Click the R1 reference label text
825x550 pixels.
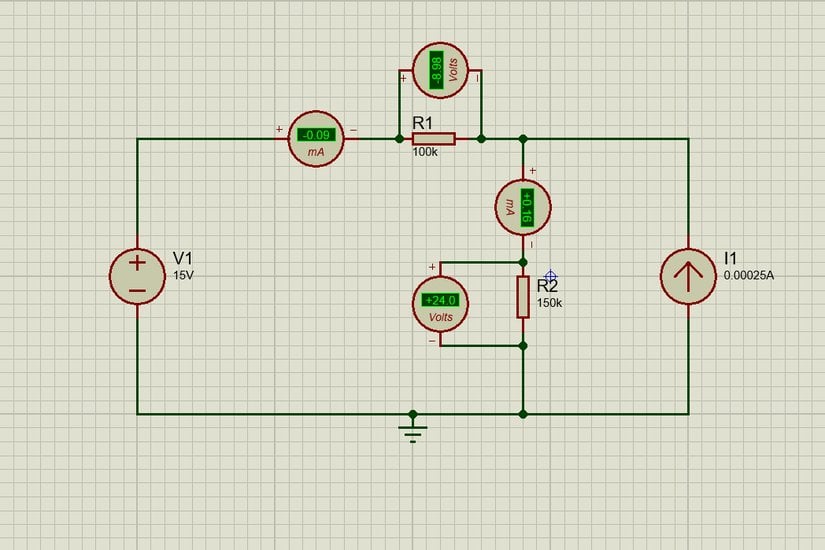pyautogui.click(x=422, y=123)
